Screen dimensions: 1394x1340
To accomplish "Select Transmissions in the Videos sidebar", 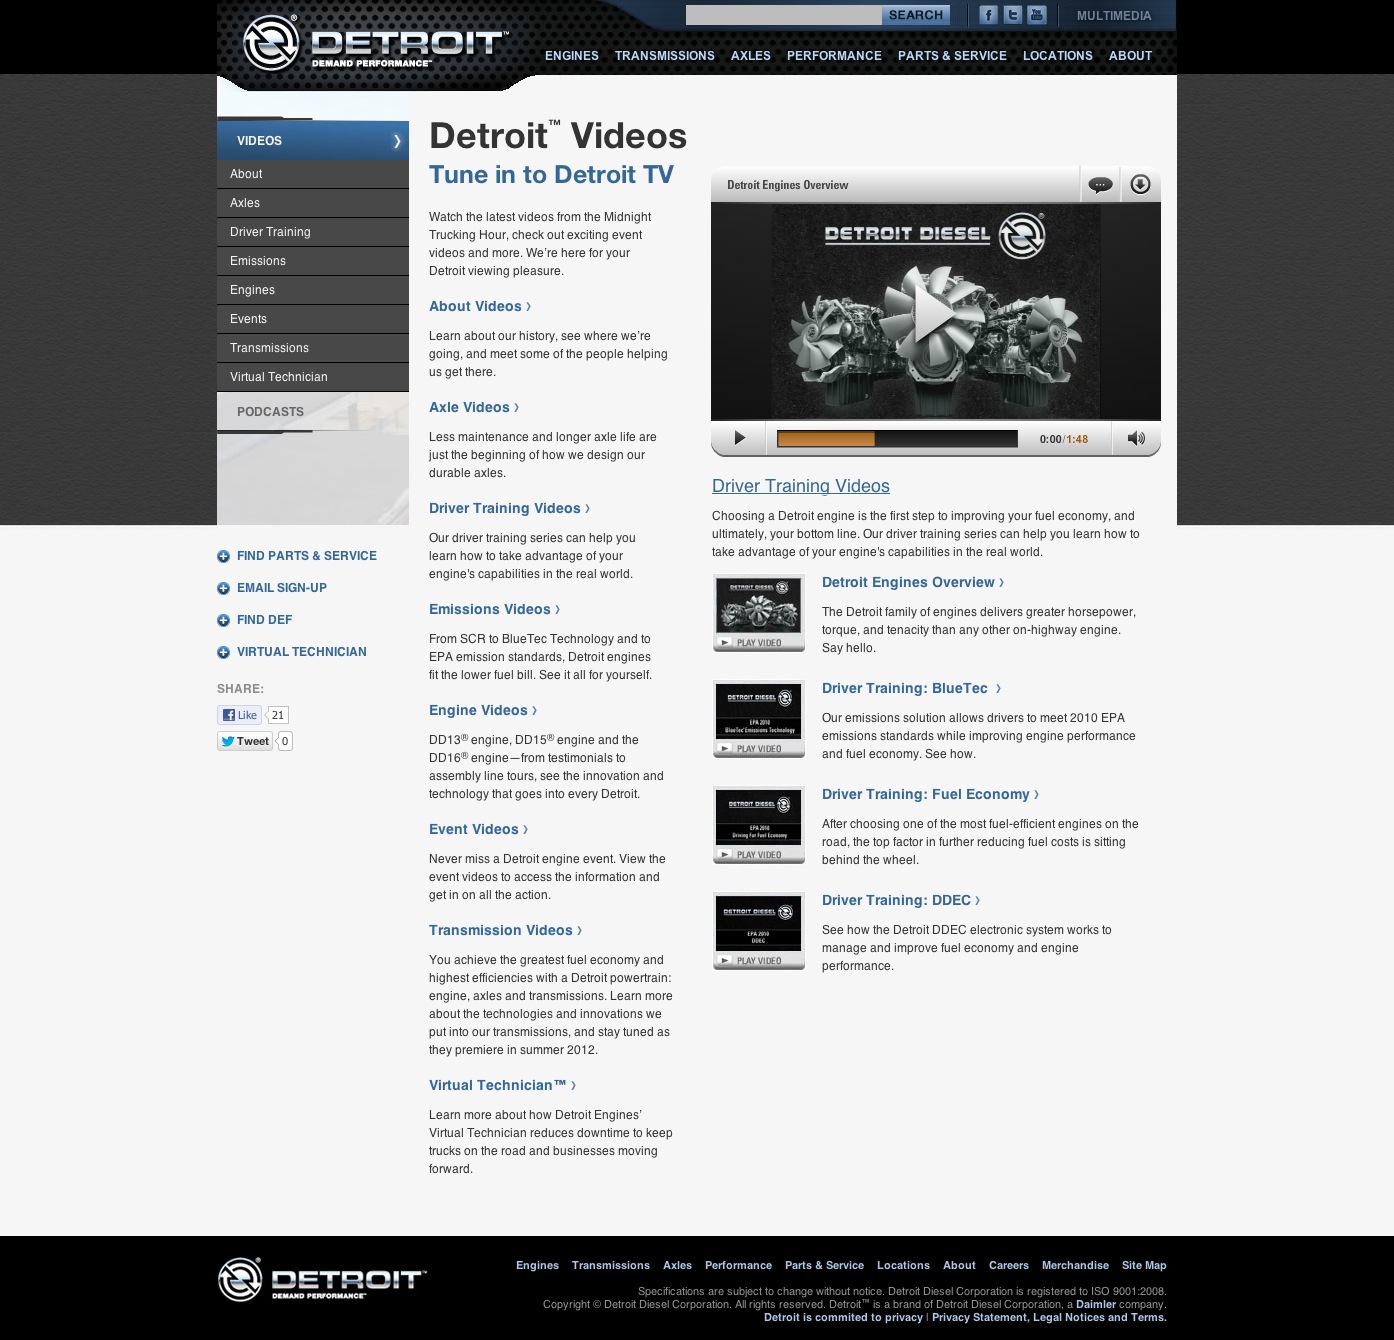I will pos(313,348).
